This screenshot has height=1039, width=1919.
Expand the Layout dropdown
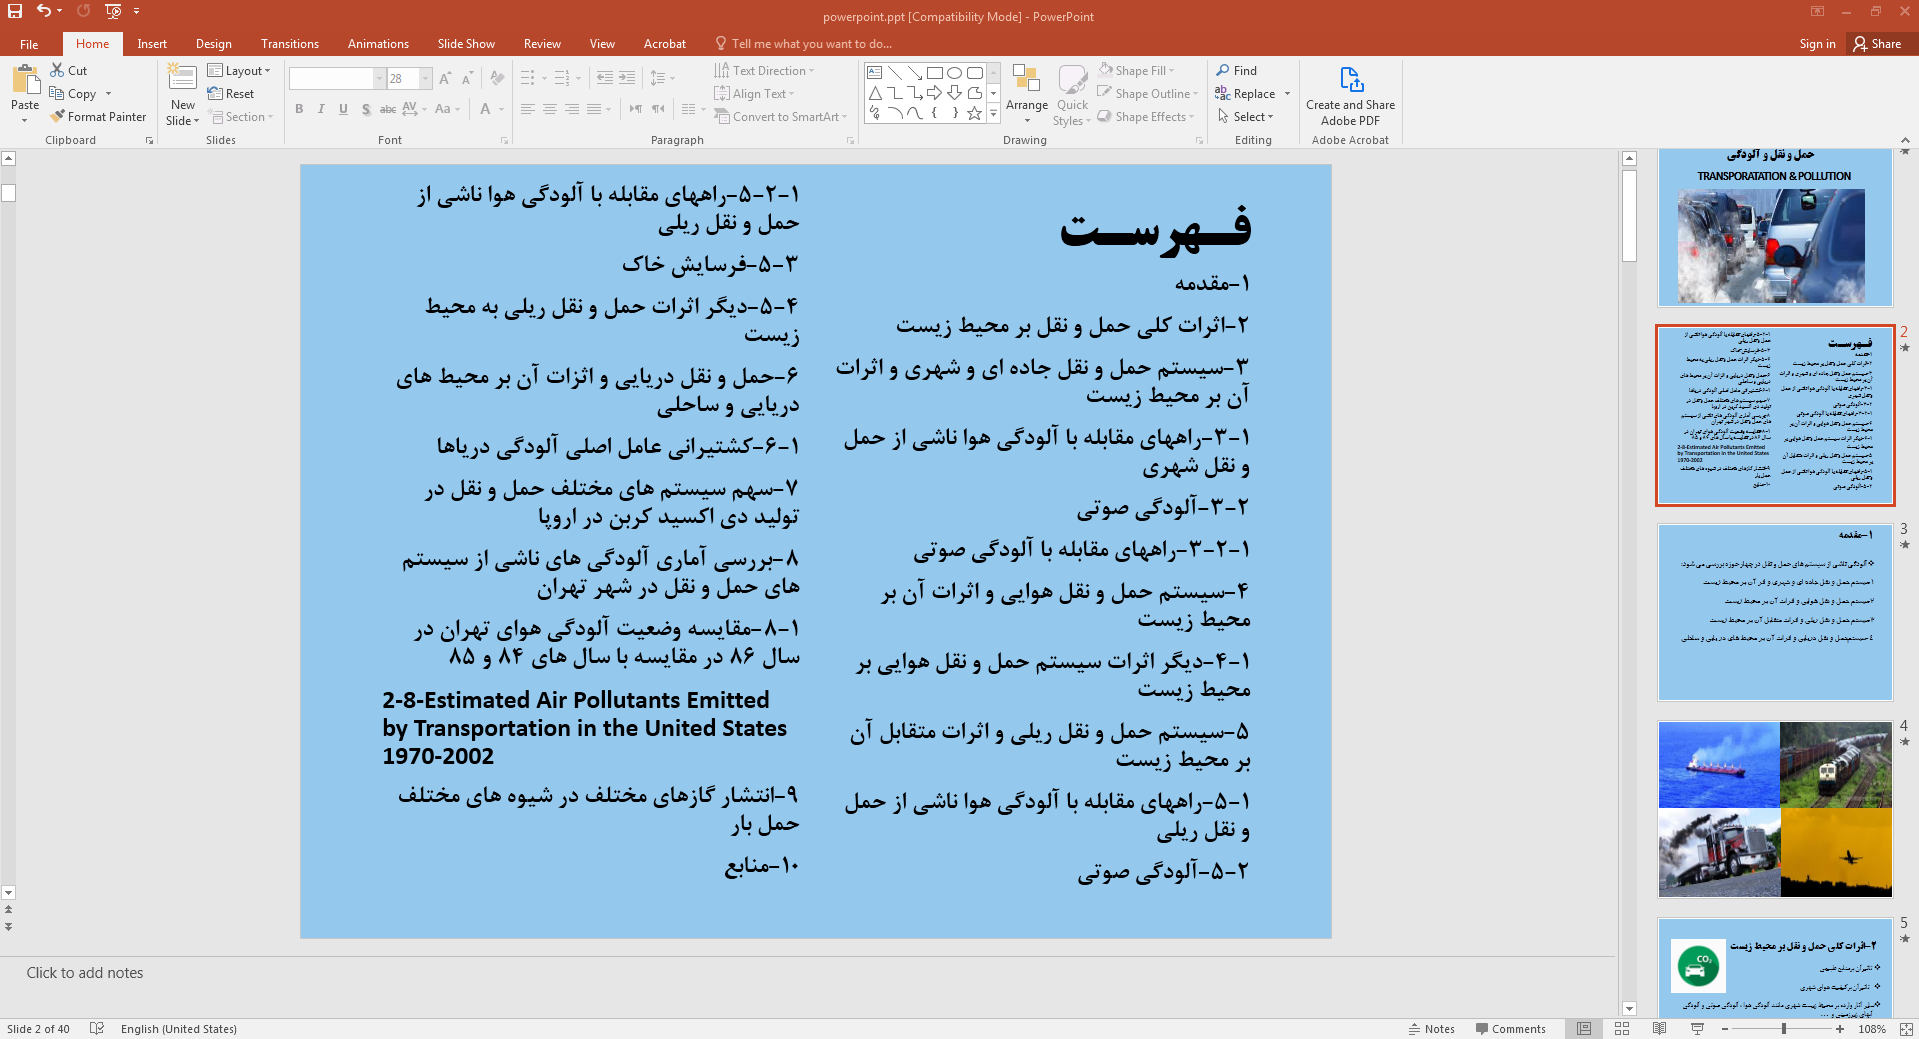pyautogui.click(x=240, y=71)
